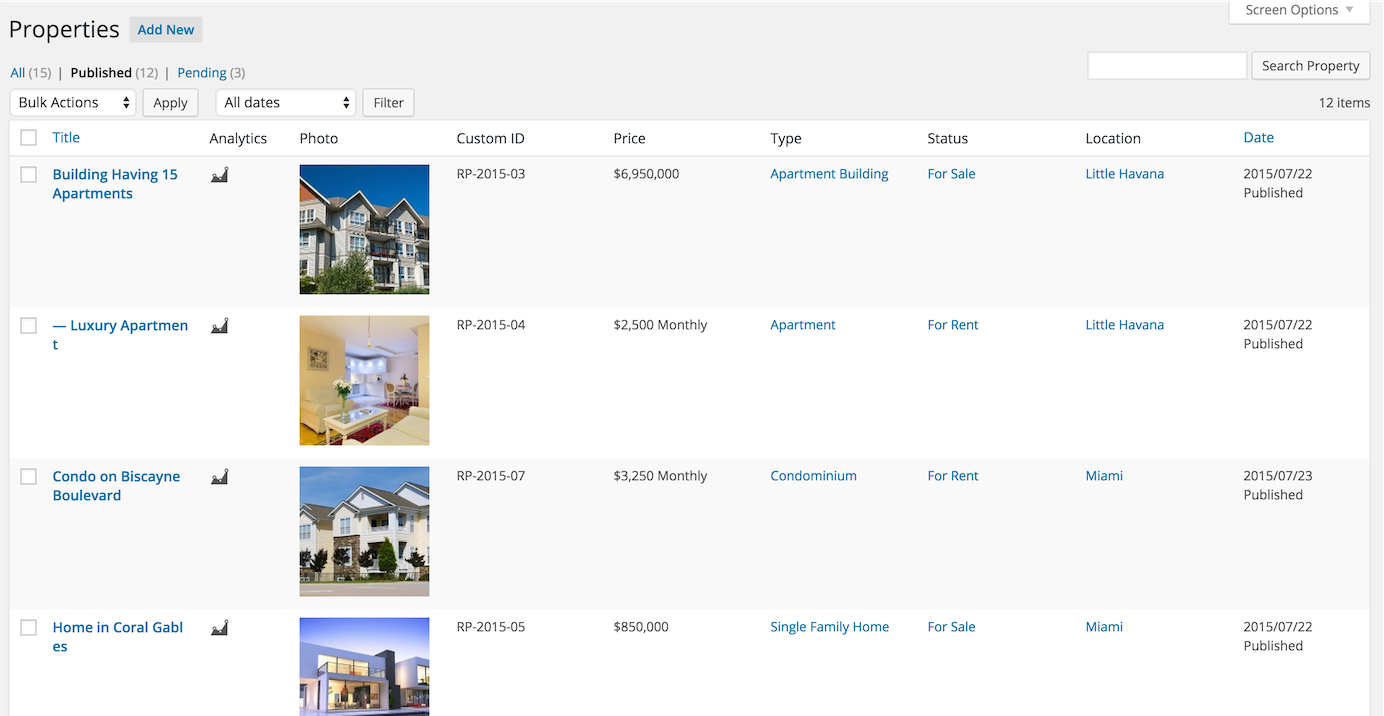The width and height of the screenshot is (1384, 716).
Task: Click the Apply button
Action: 170,103
